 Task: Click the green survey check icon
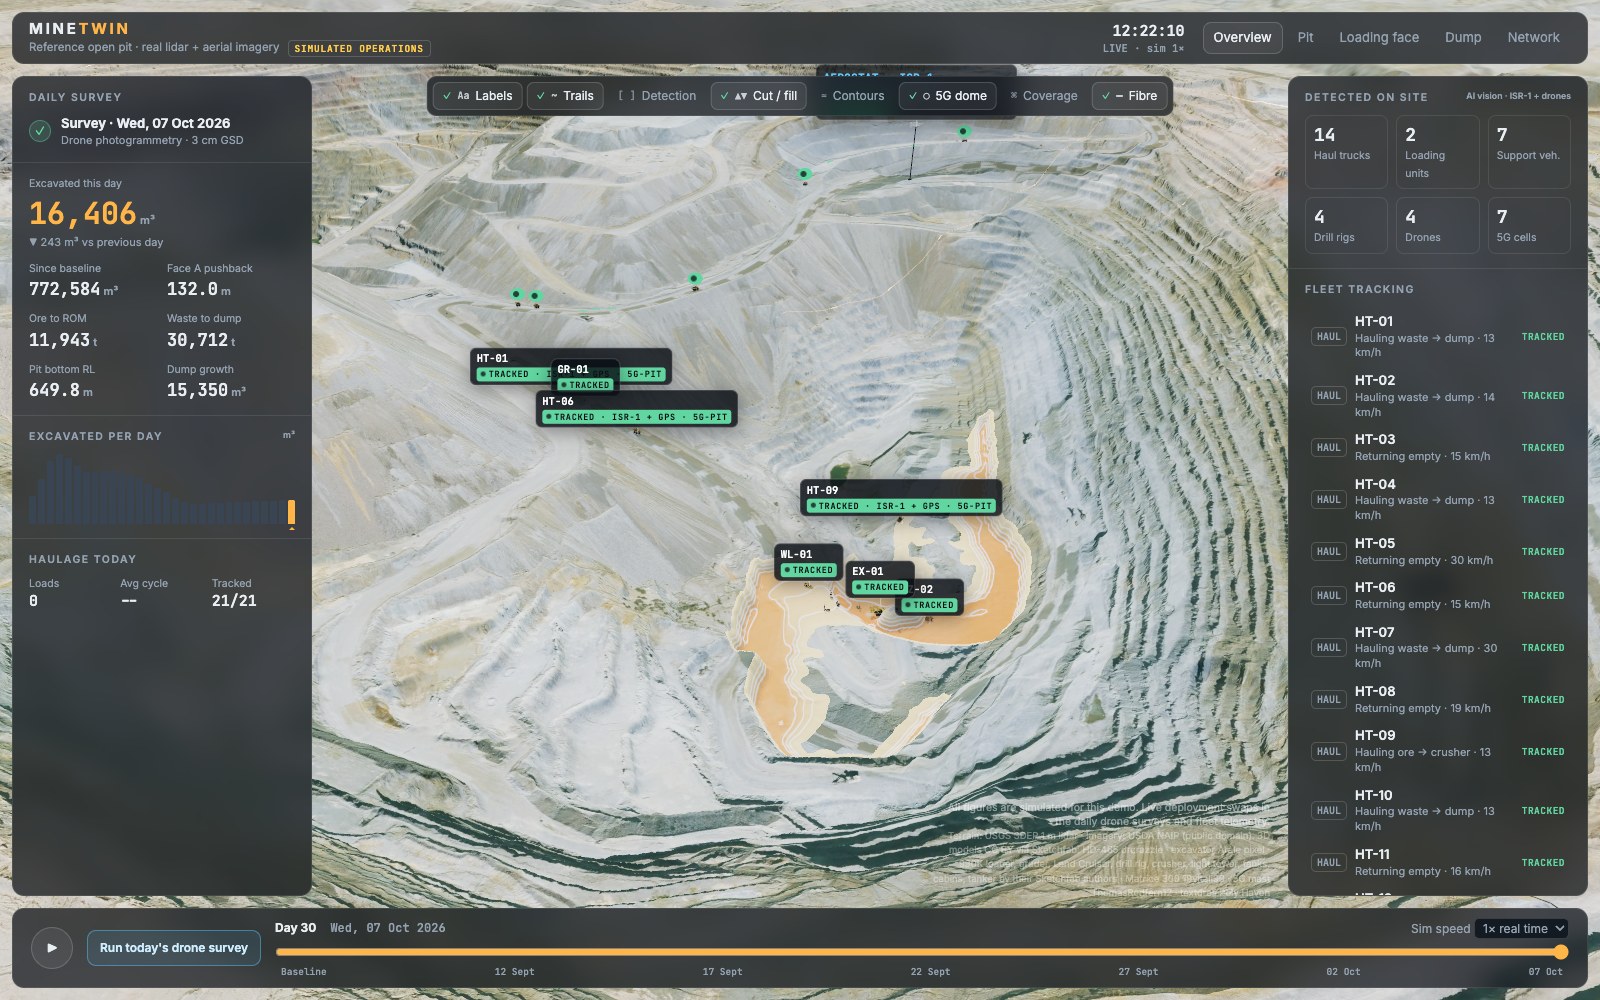pyautogui.click(x=40, y=131)
